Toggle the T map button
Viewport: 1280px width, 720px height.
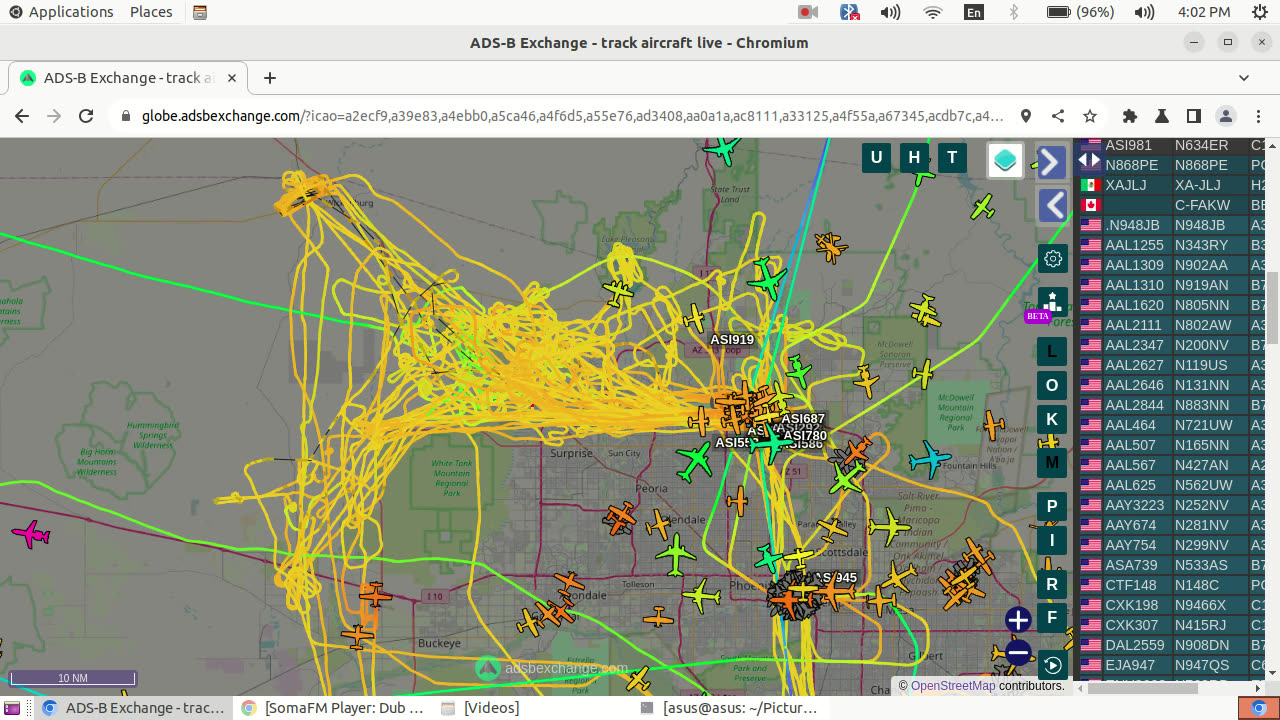pos(952,157)
